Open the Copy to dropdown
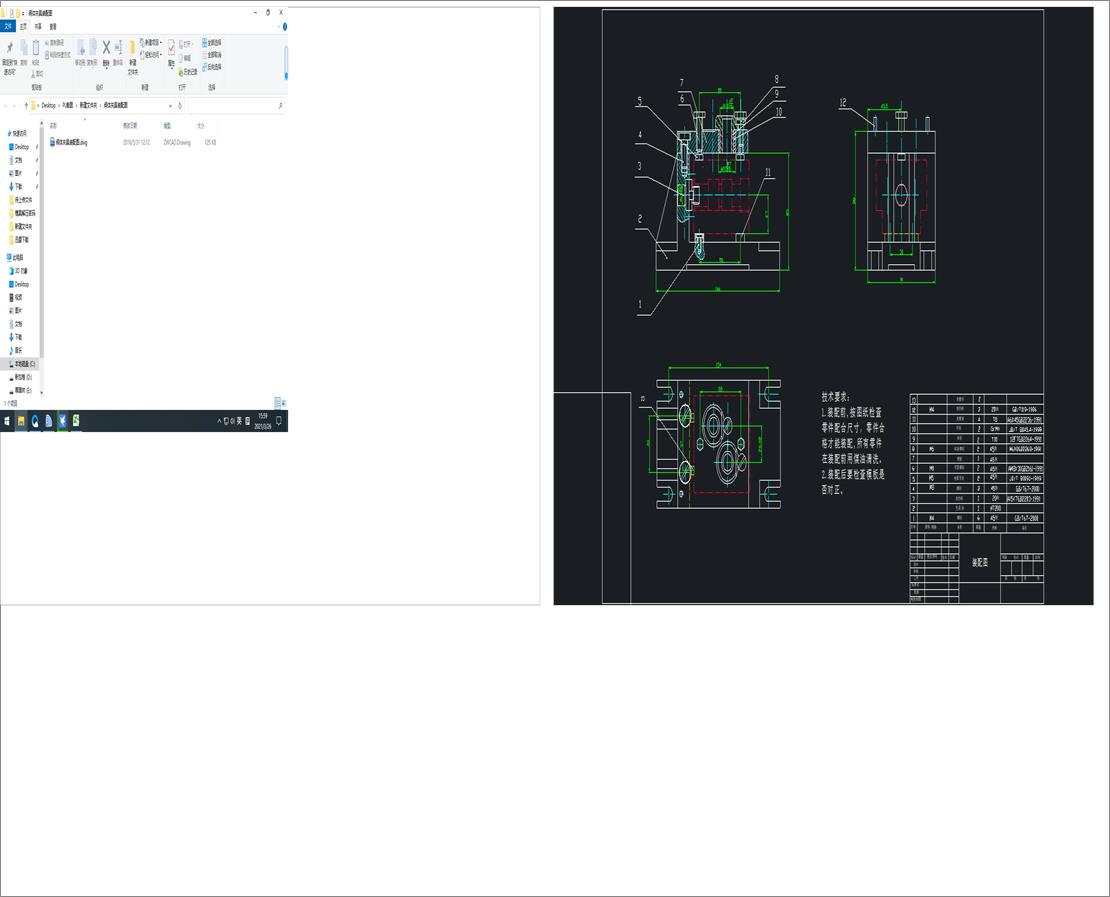 (x=92, y=52)
